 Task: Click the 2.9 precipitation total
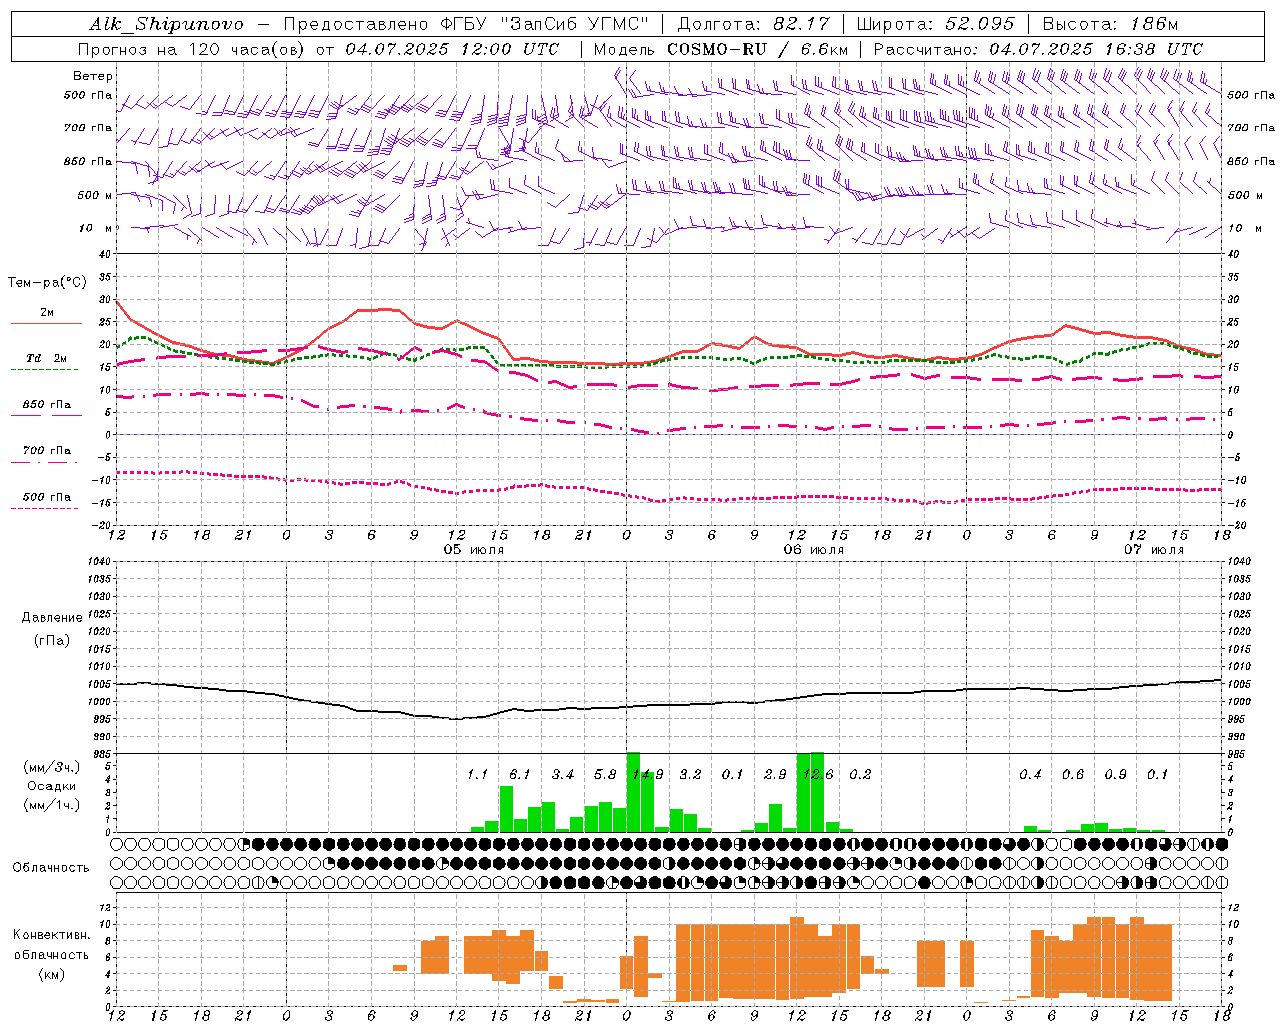[x=775, y=775]
